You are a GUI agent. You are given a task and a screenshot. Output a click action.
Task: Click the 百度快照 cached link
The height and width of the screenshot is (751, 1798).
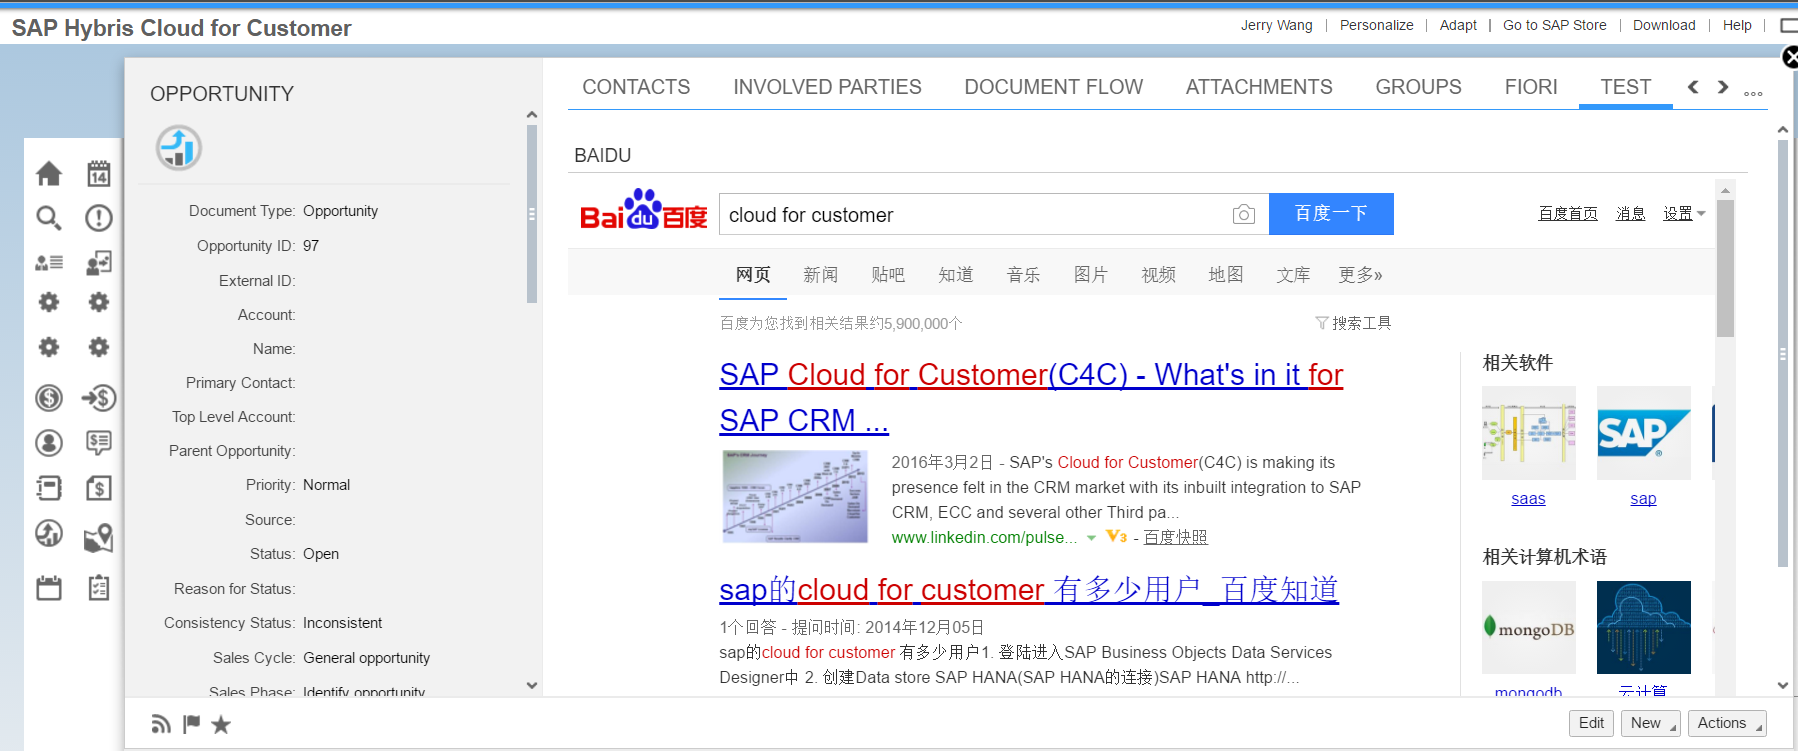tap(1175, 537)
